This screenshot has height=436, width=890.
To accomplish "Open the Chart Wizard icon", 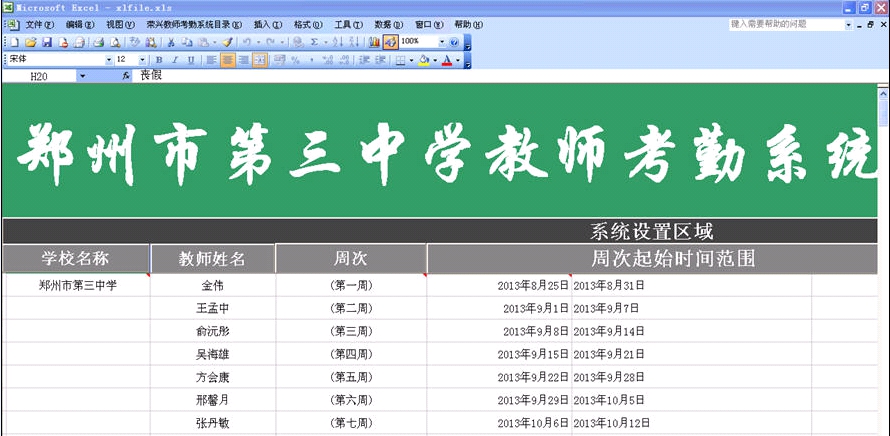I will [x=374, y=42].
